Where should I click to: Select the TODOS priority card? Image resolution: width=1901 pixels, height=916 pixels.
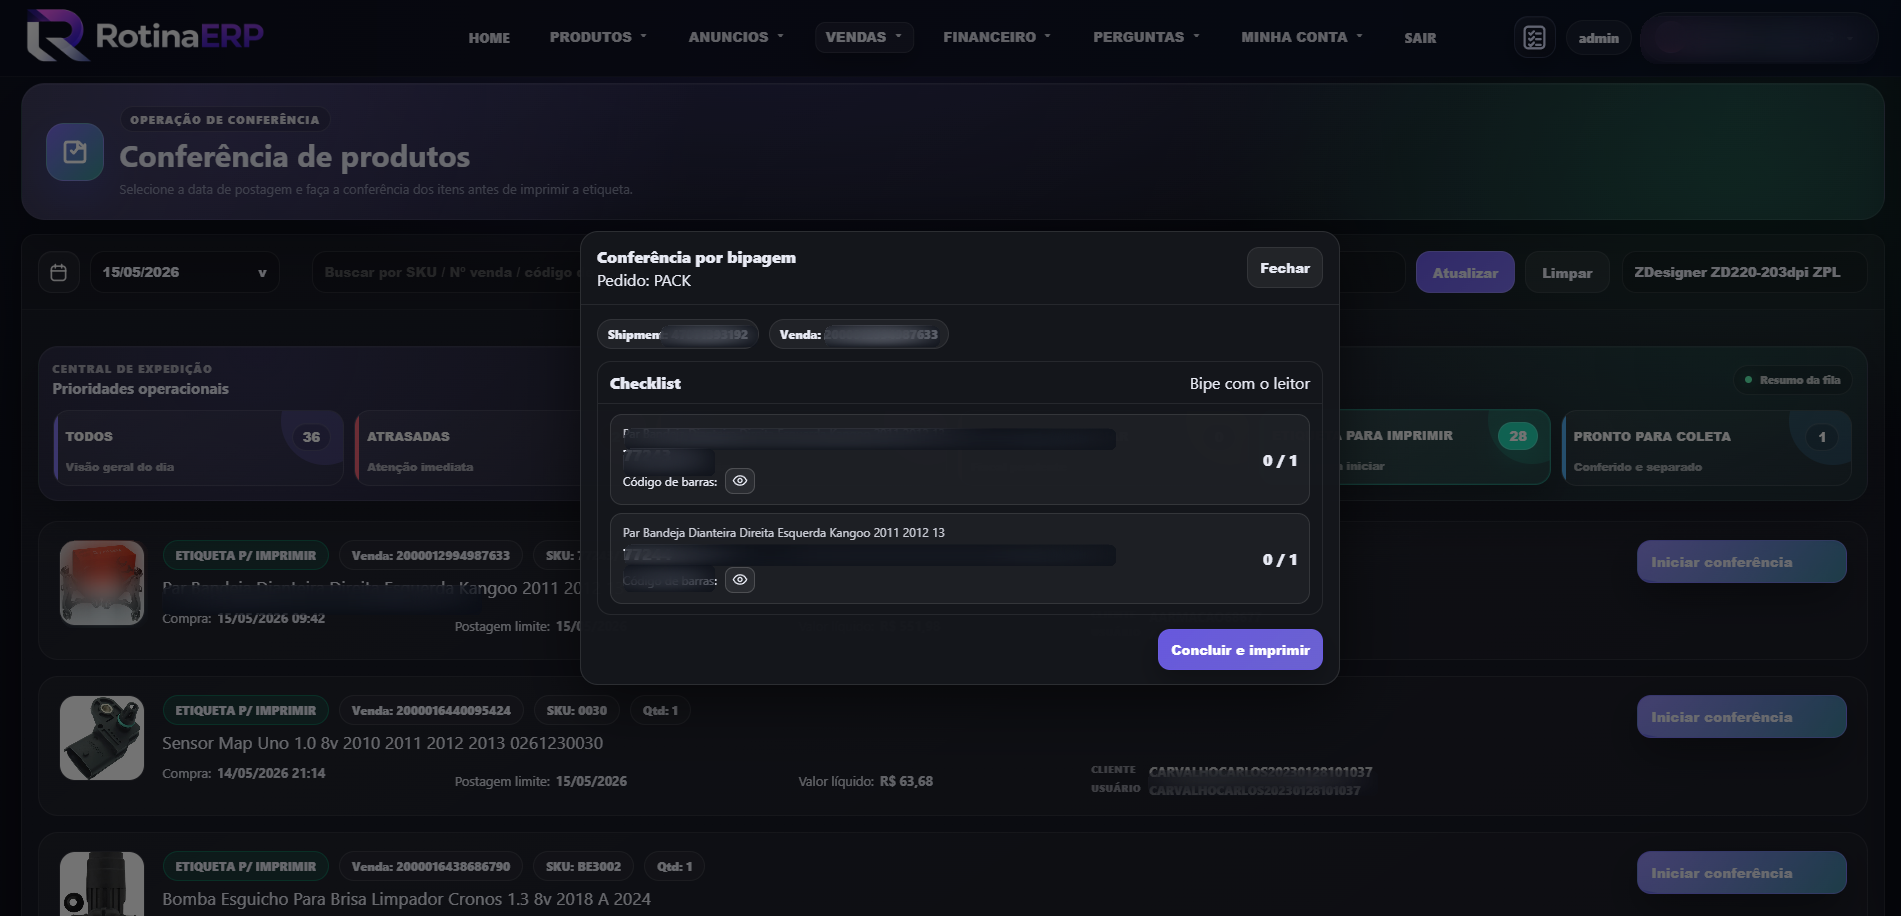[198, 448]
